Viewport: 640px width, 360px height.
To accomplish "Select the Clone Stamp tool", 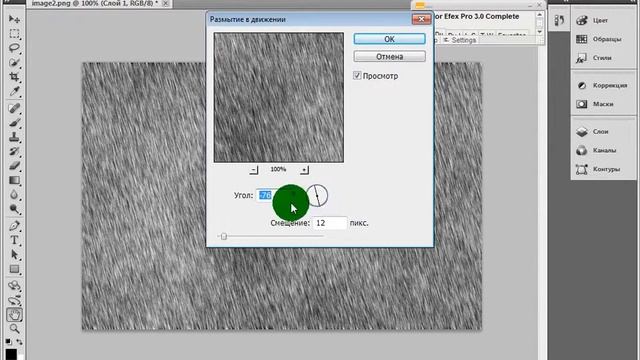I will tap(14, 137).
